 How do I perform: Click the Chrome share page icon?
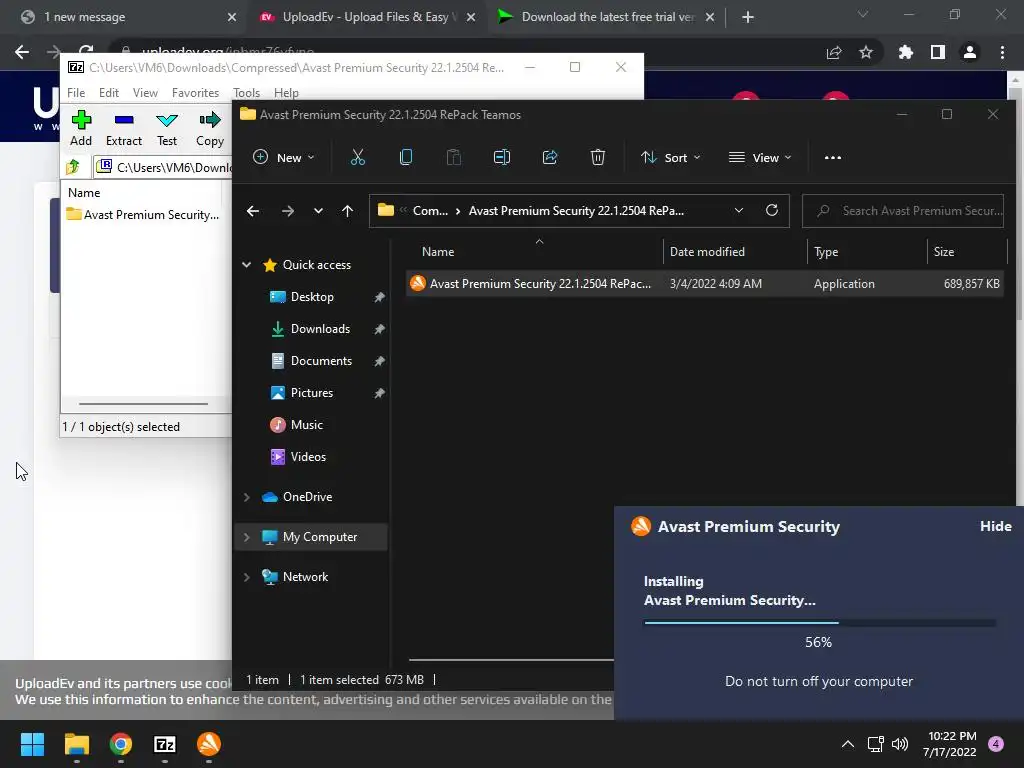coord(834,52)
